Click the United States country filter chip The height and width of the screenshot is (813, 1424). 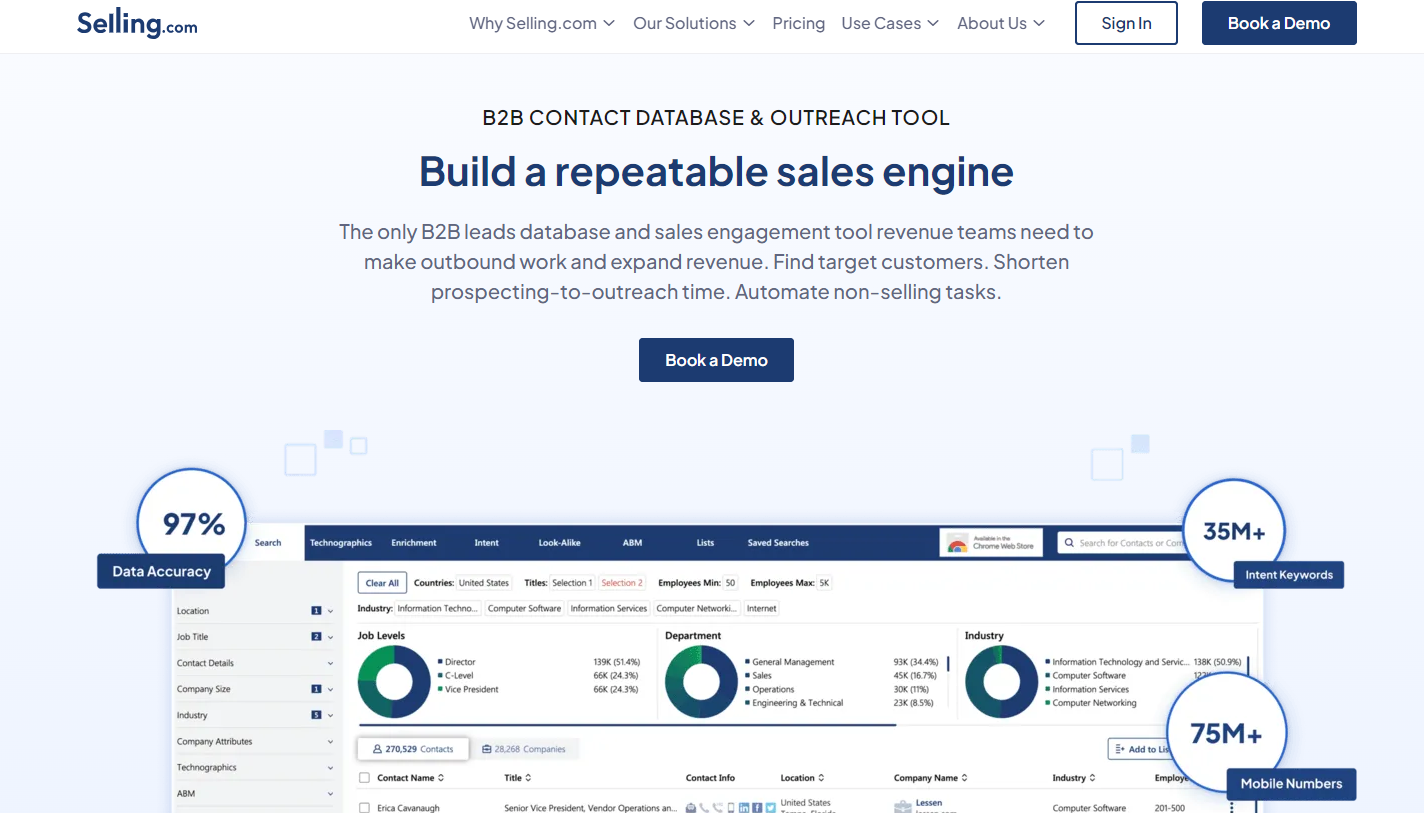coord(484,583)
